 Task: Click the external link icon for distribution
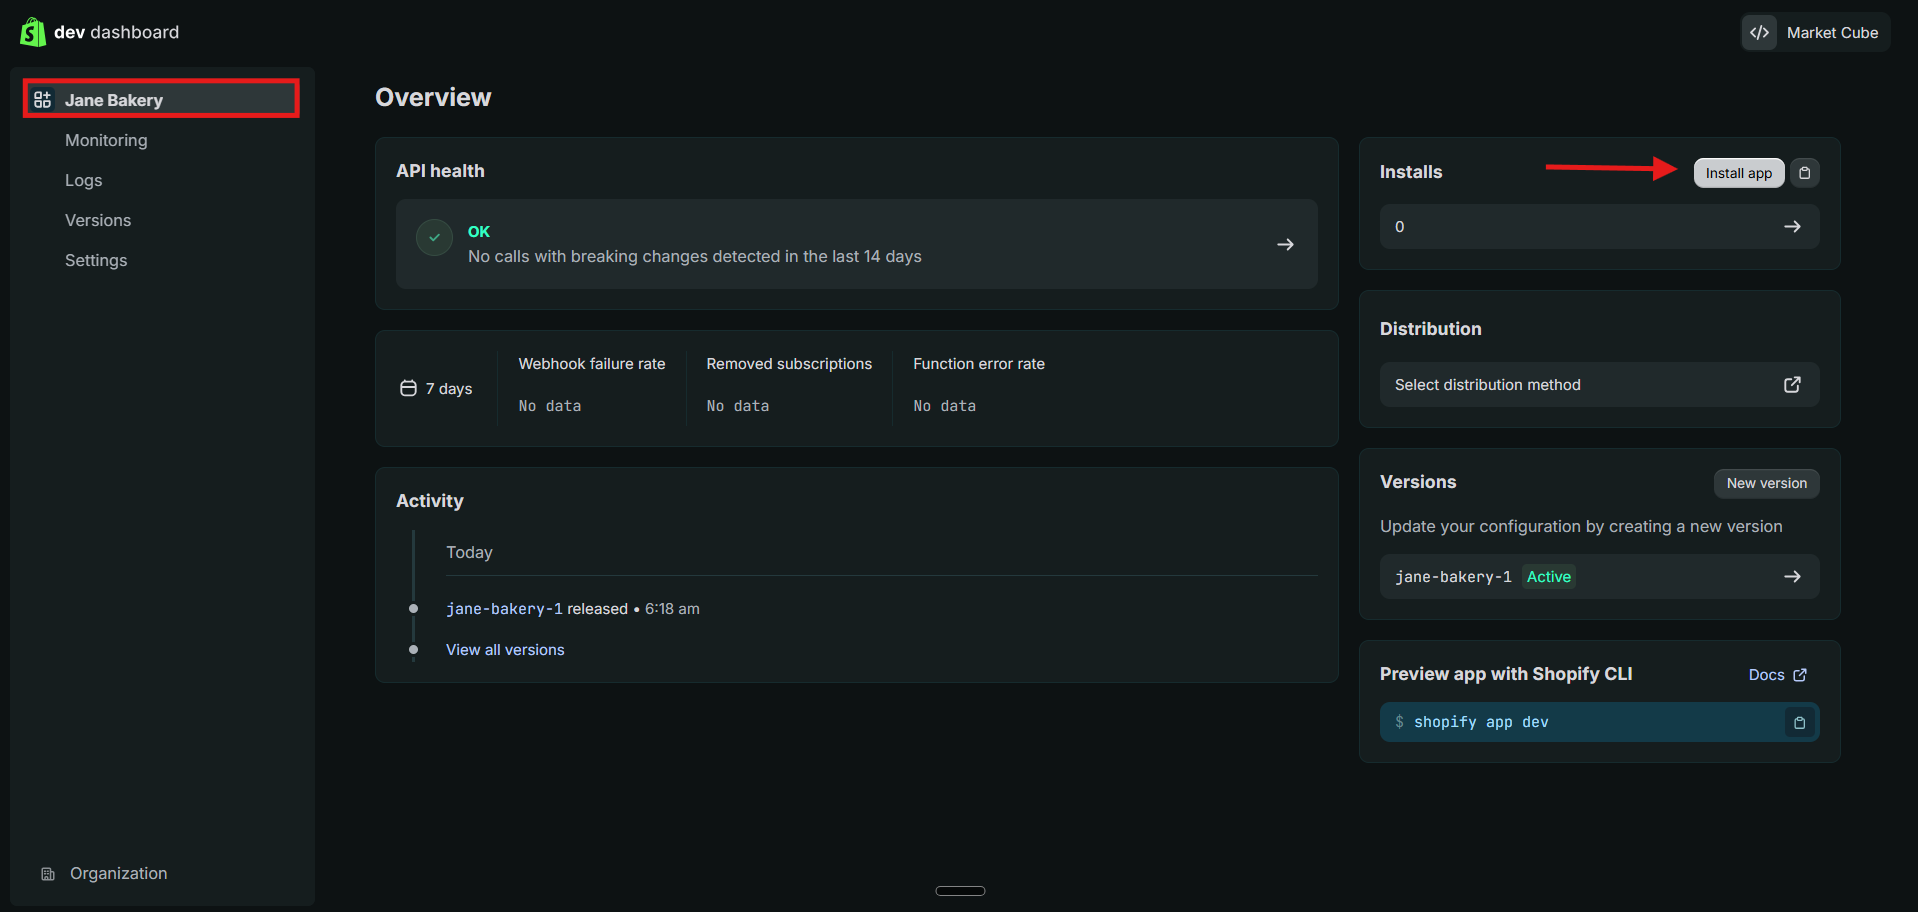click(1792, 385)
